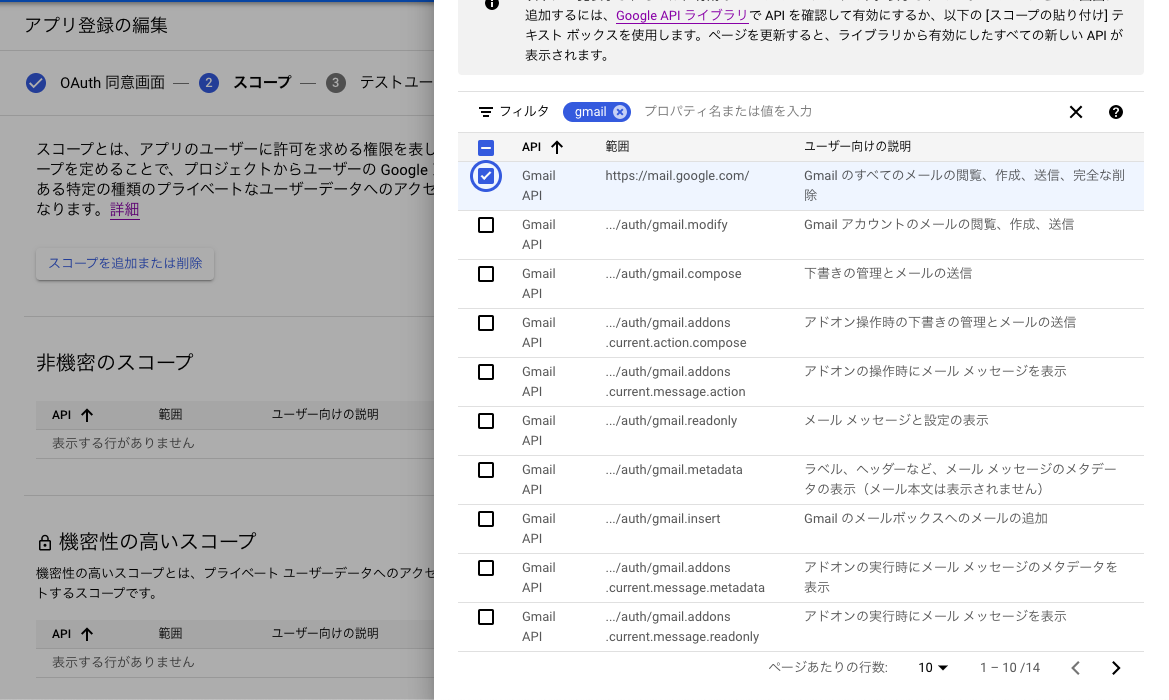Click description 下書きの管理とメールの送信
Screen dimensions: 1169x700
point(888,274)
